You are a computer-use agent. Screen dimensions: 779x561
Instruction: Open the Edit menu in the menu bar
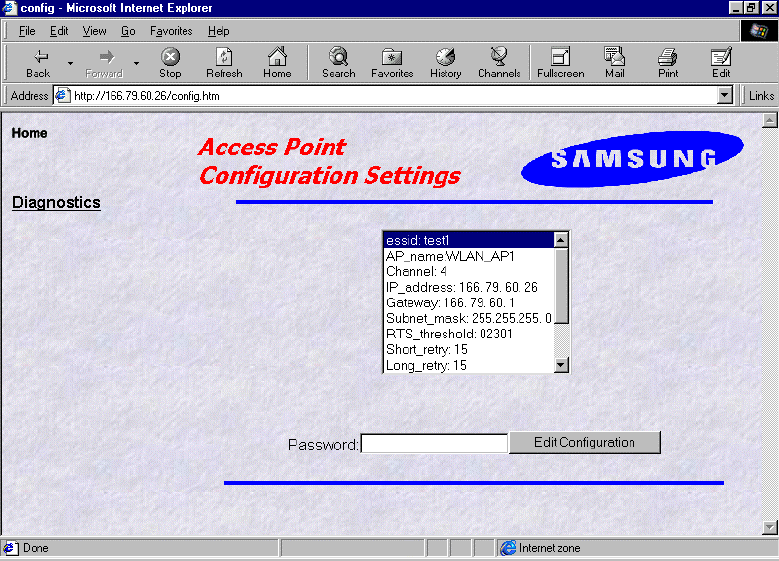pyautogui.click(x=59, y=31)
